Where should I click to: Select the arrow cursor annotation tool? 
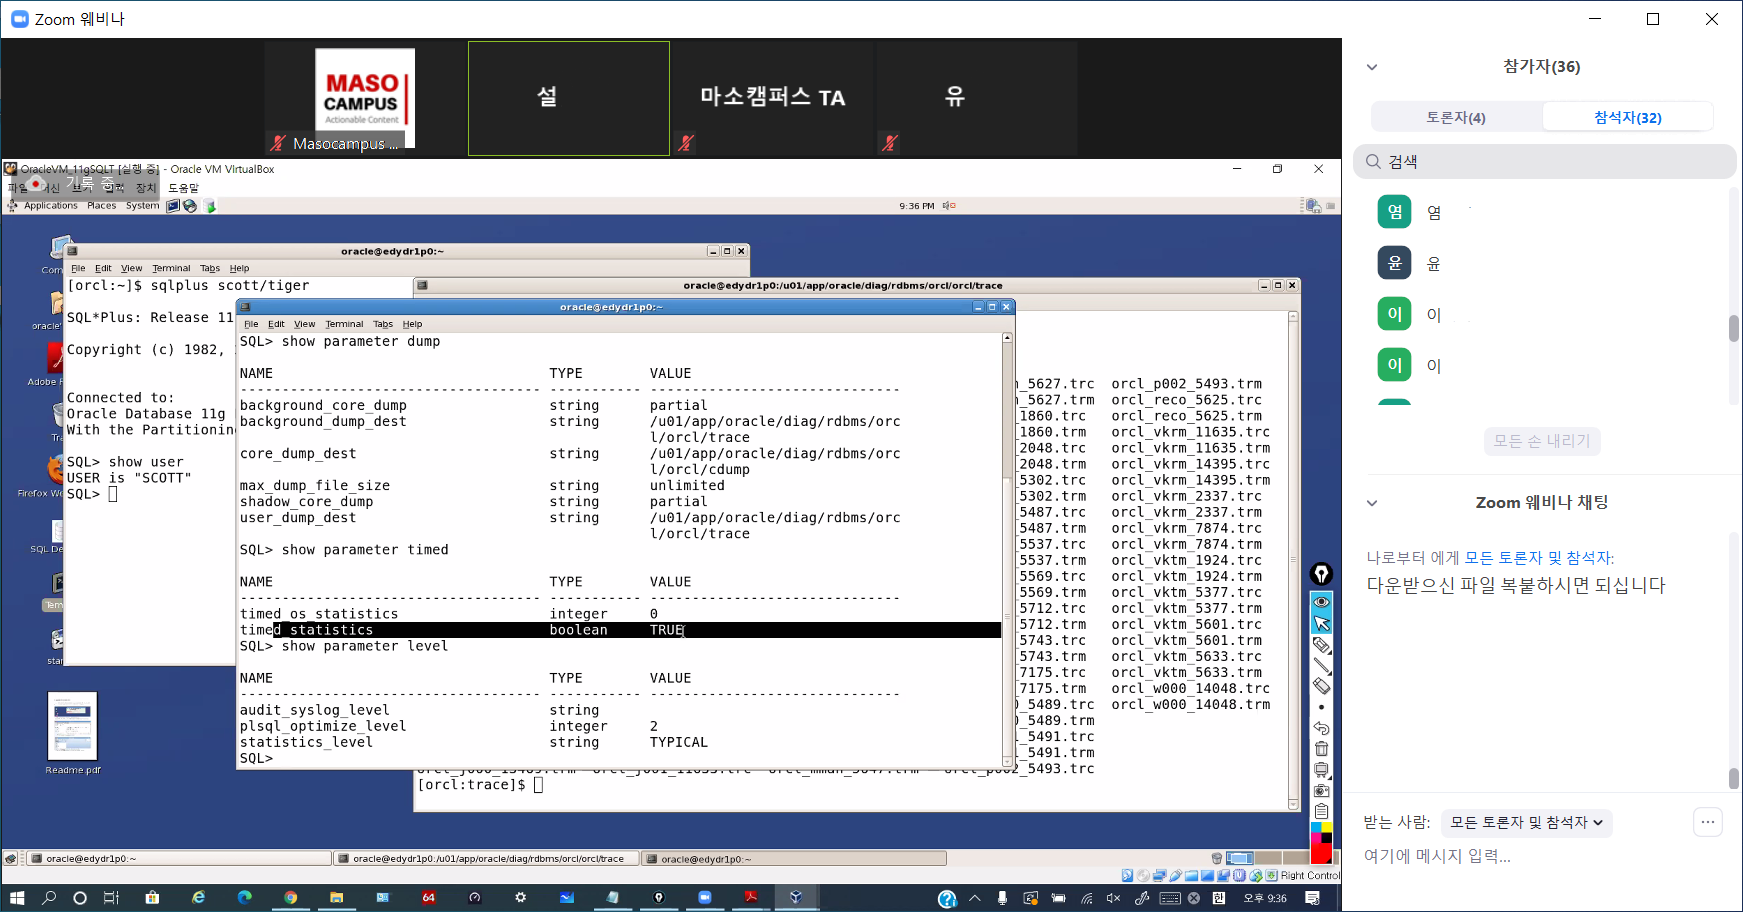tap(1321, 623)
